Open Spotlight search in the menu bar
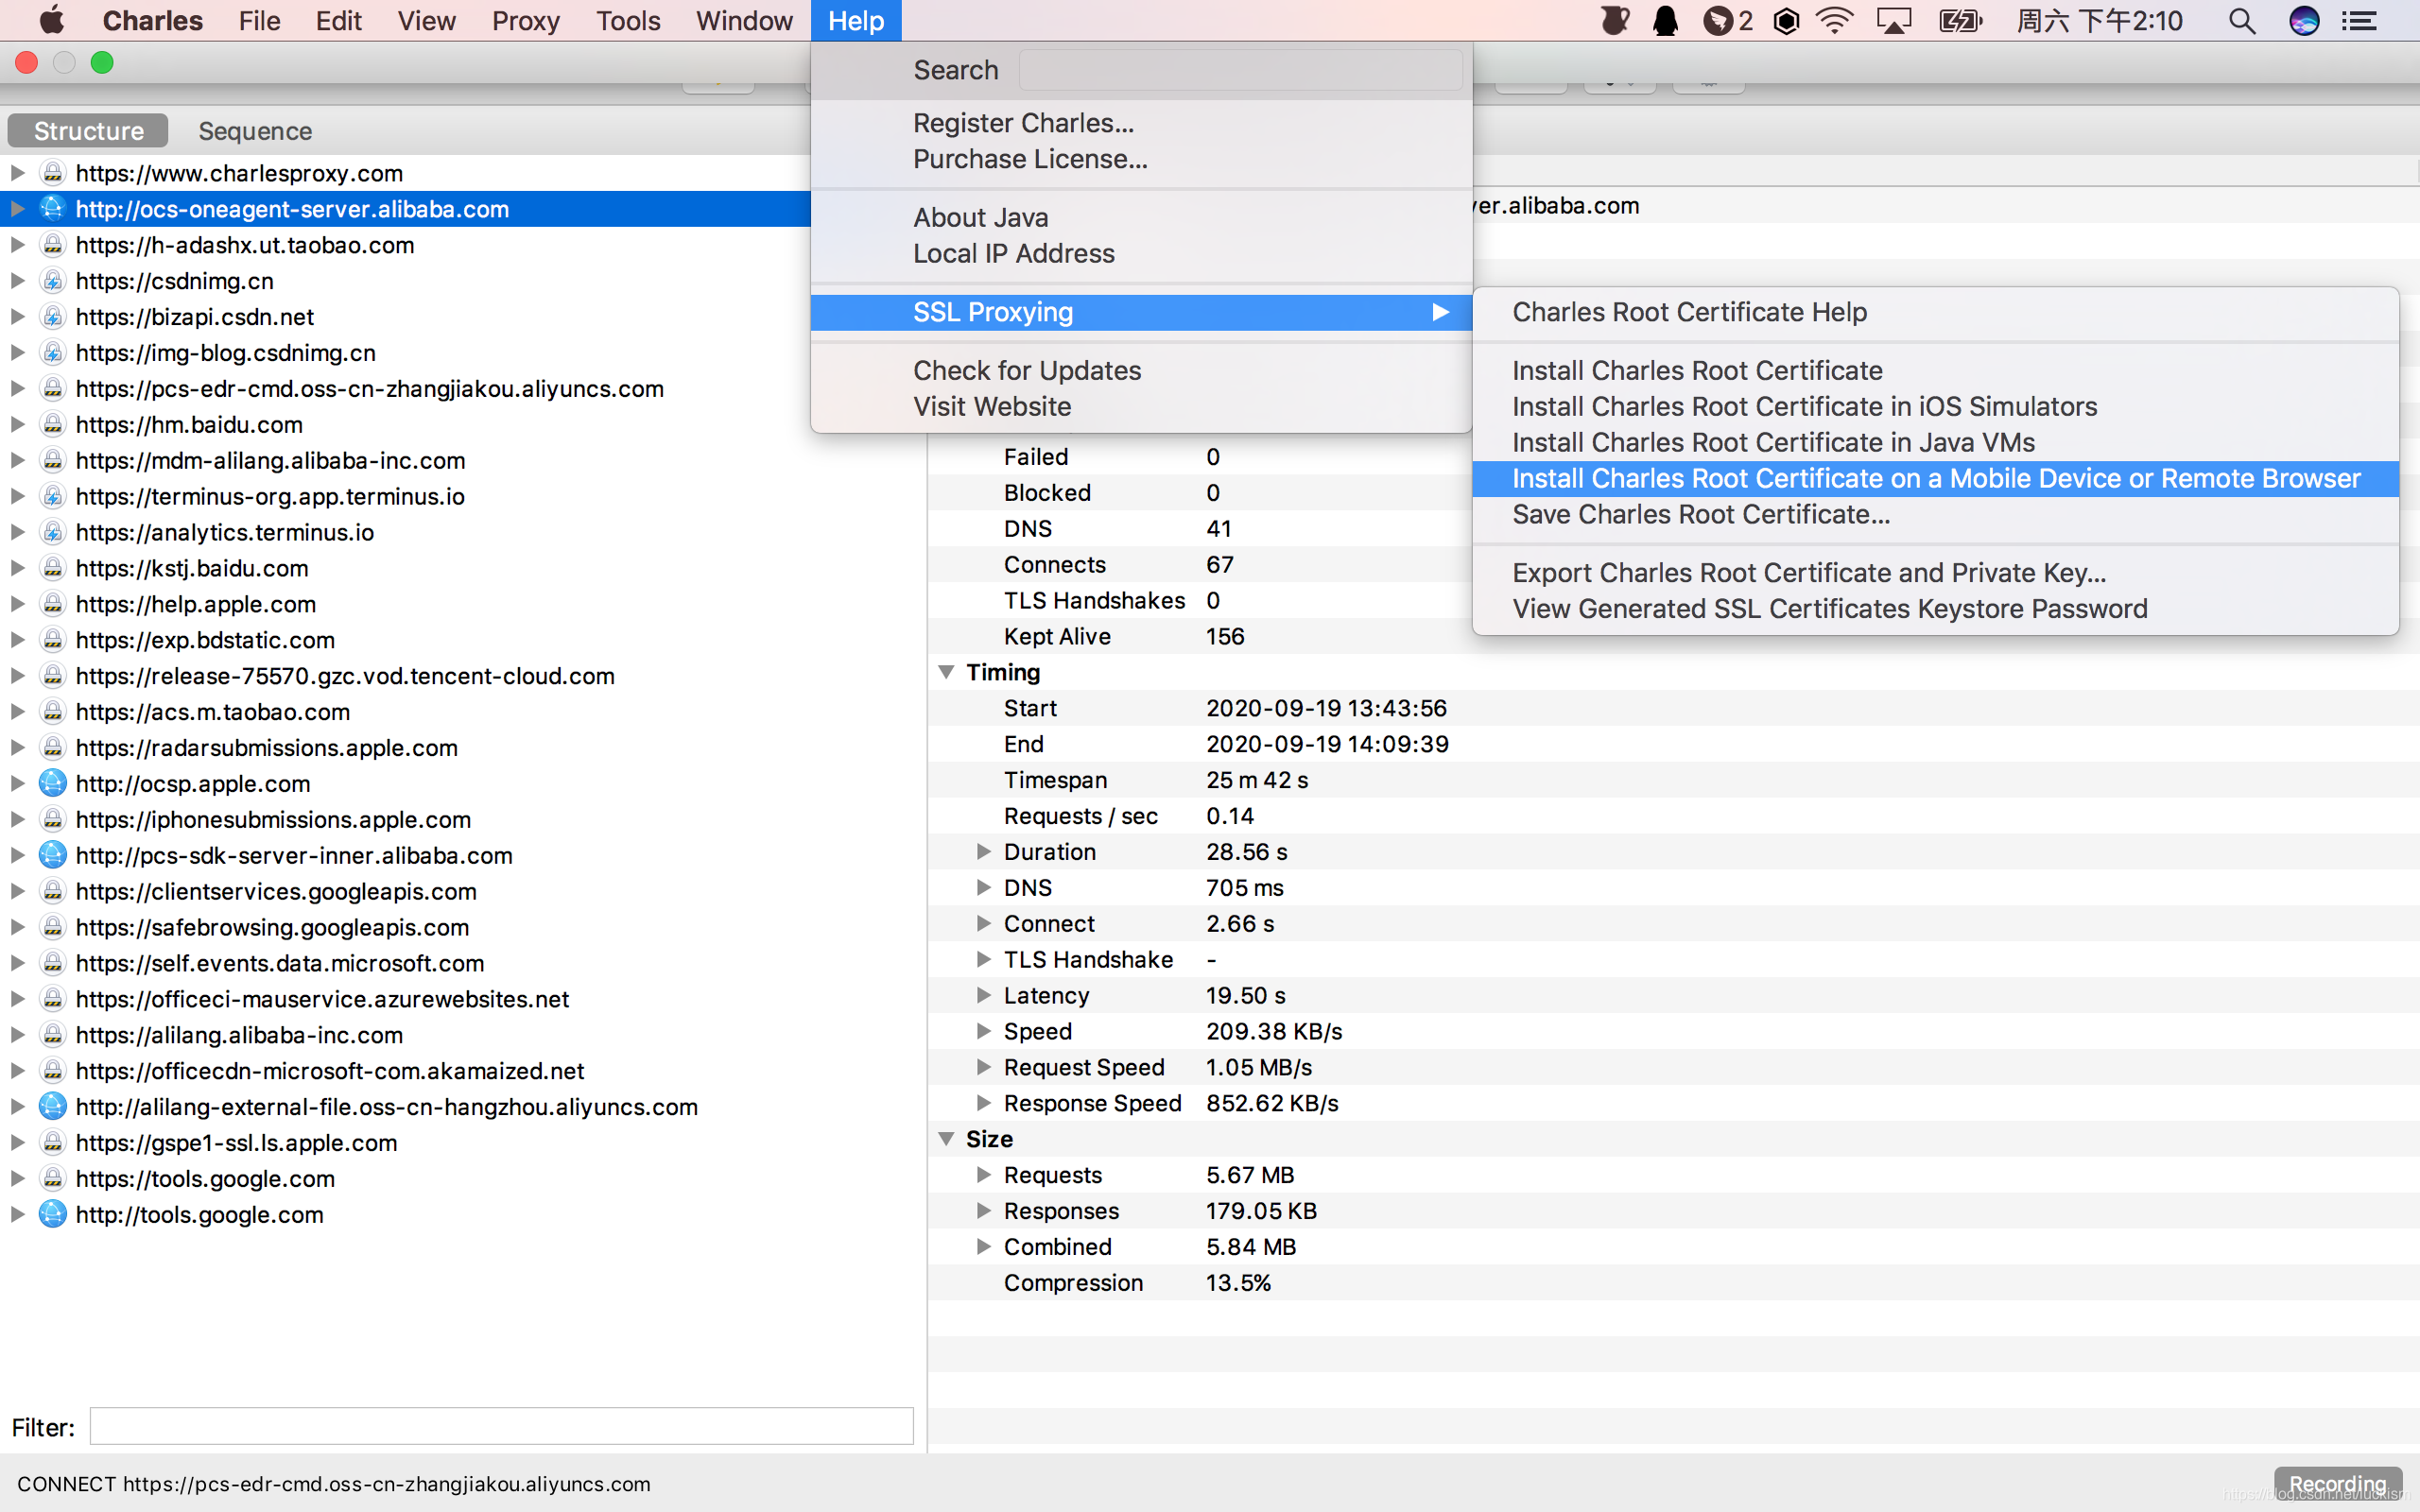Screen dimensions: 2420x1512 pyautogui.click(x=2242, y=20)
